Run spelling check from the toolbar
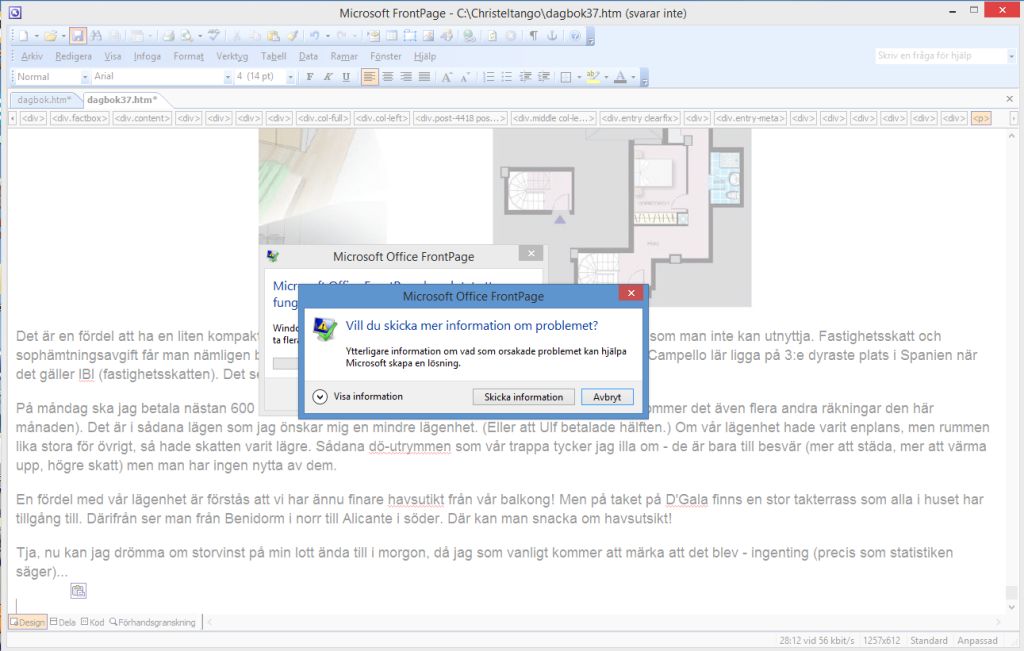1024x651 pixels. coord(214,35)
